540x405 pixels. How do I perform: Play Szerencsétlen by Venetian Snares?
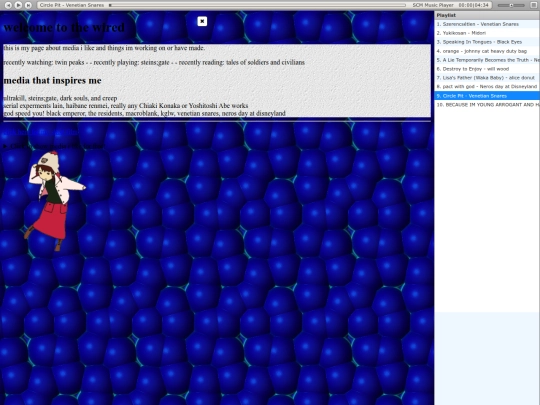(487, 24)
